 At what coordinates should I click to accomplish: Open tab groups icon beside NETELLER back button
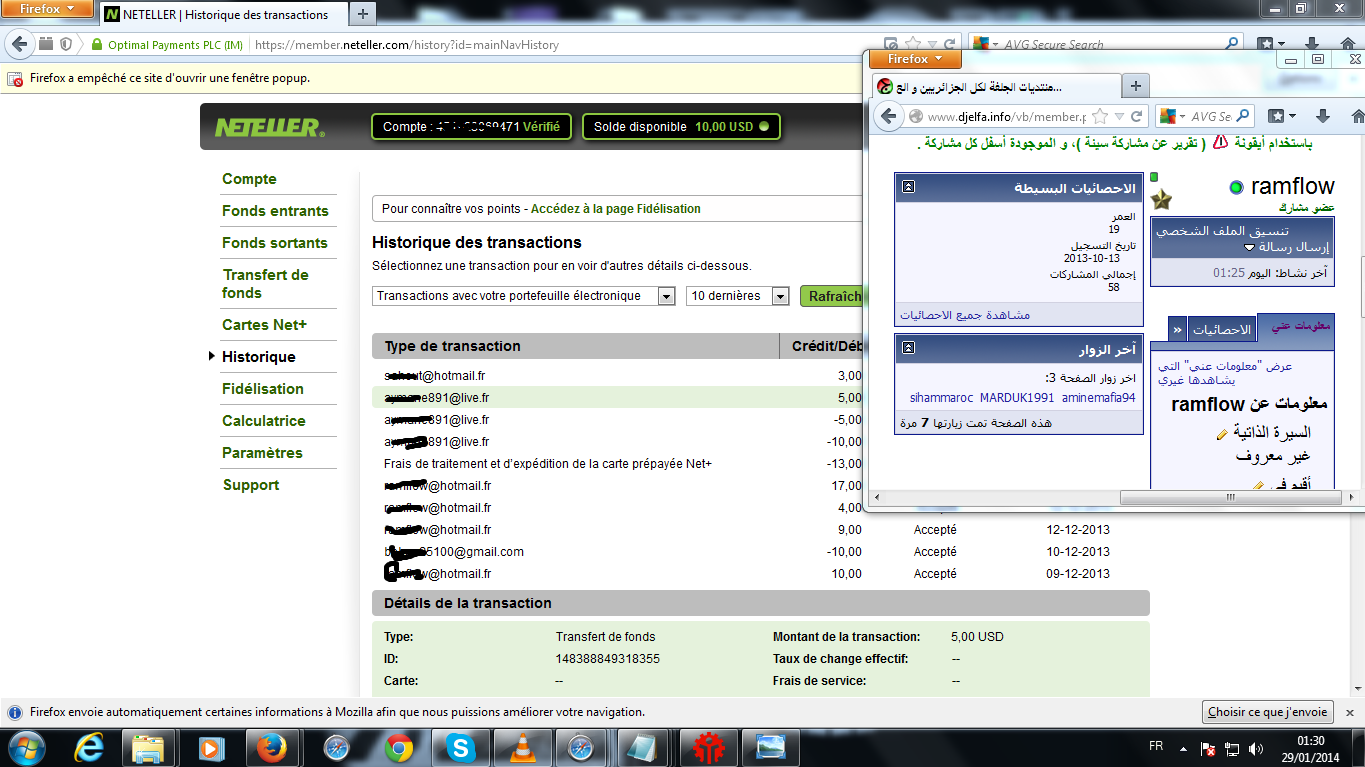(x=46, y=44)
